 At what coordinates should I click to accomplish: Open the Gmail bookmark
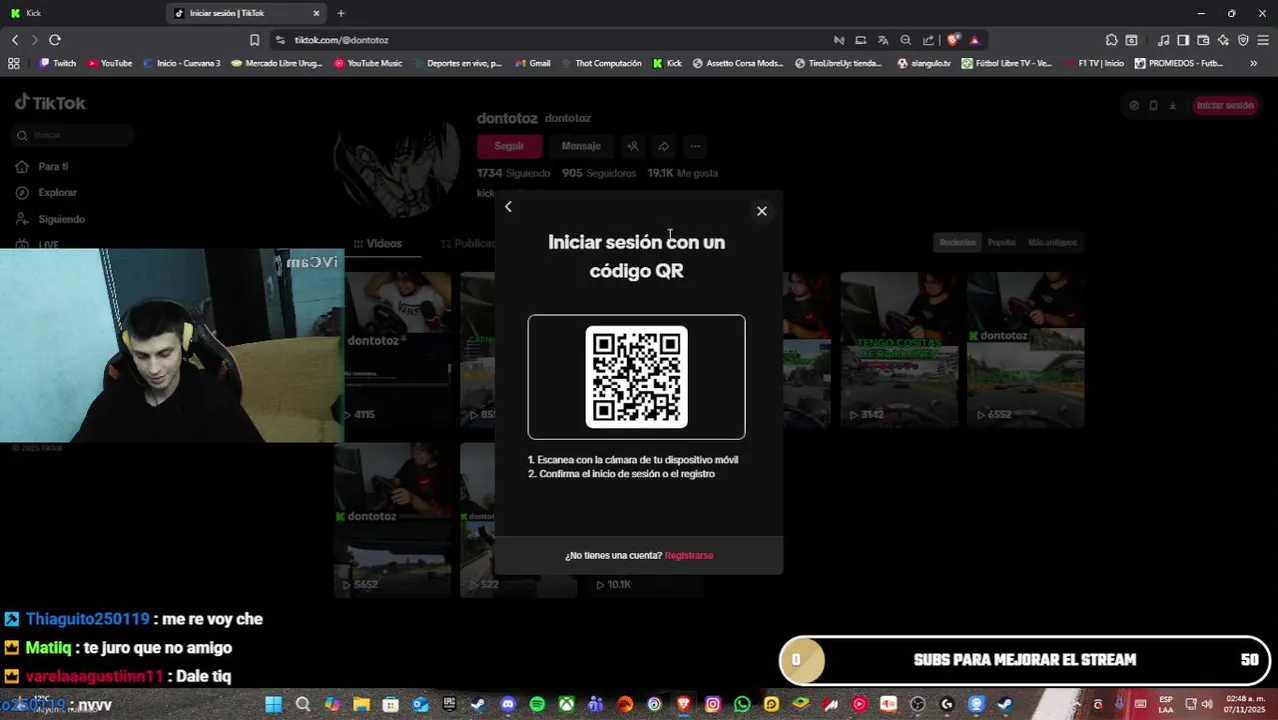(x=533, y=63)
